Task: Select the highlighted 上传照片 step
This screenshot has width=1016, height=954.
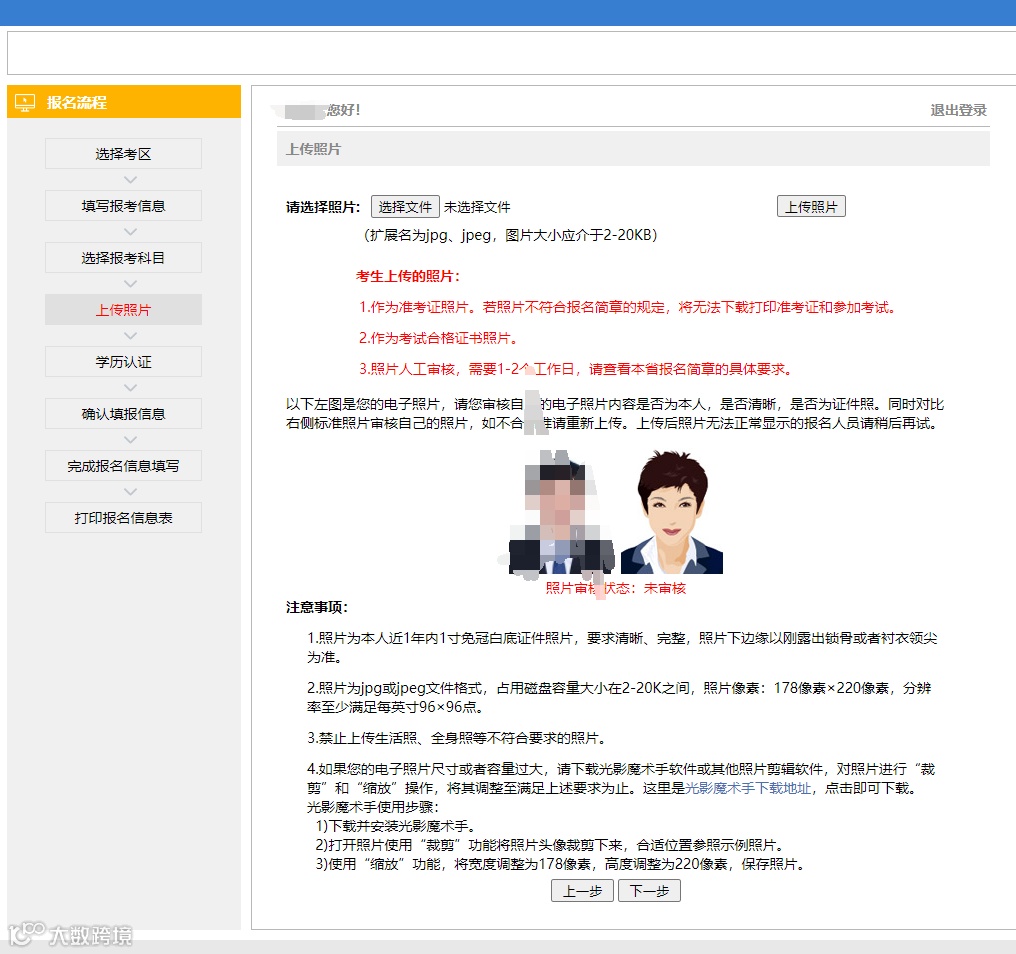Action: pos(123,310)
